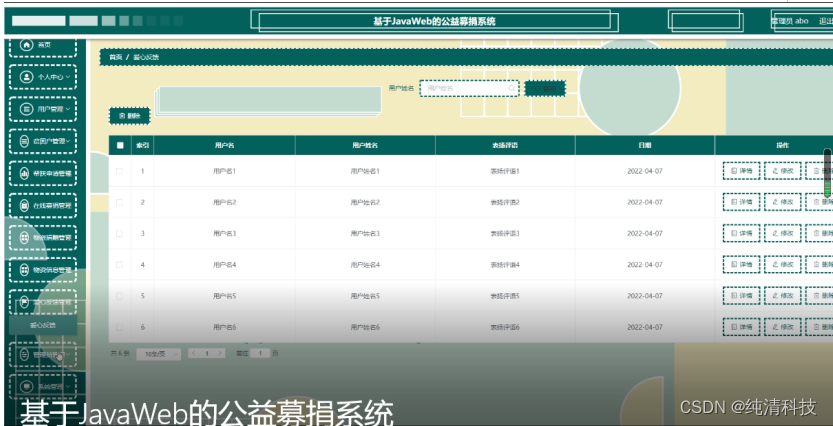Check the checkbox for row 6
The image size is (833, 426).
pos(120,327)
